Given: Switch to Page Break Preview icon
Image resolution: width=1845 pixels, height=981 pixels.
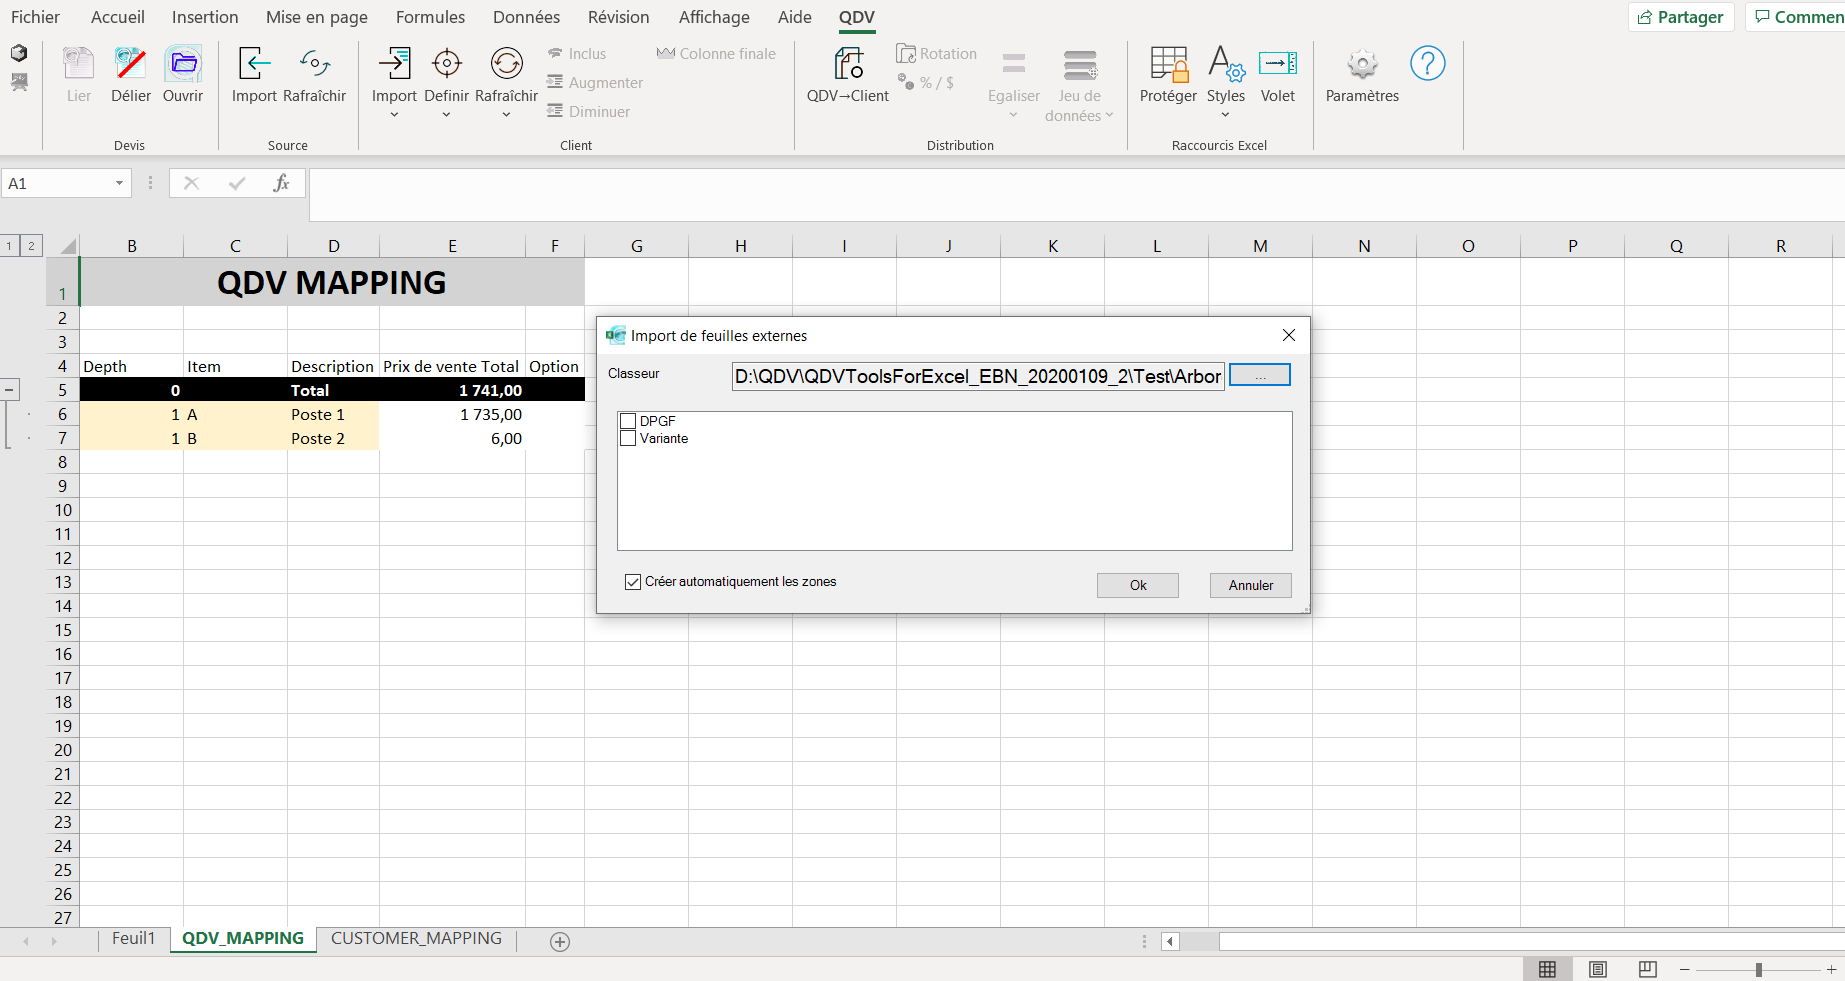Looking at the screenshot, I should click(x=1648, y=969).
